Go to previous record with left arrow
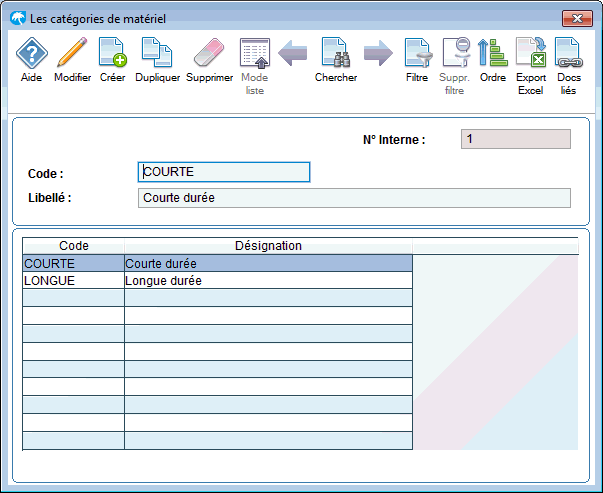Viewport: 603px width, 493px height. tap(292, 53)
